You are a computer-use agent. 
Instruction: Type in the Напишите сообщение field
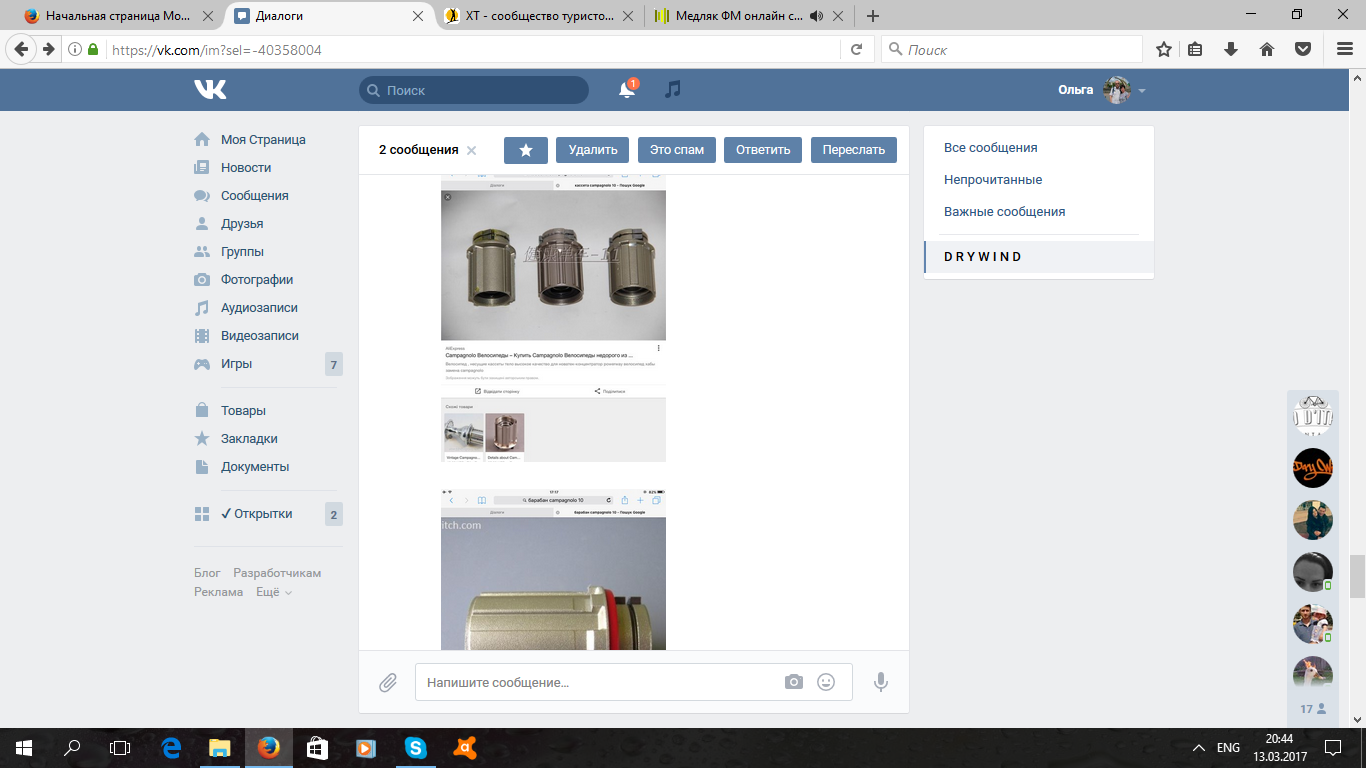click(x=600, y=682)
